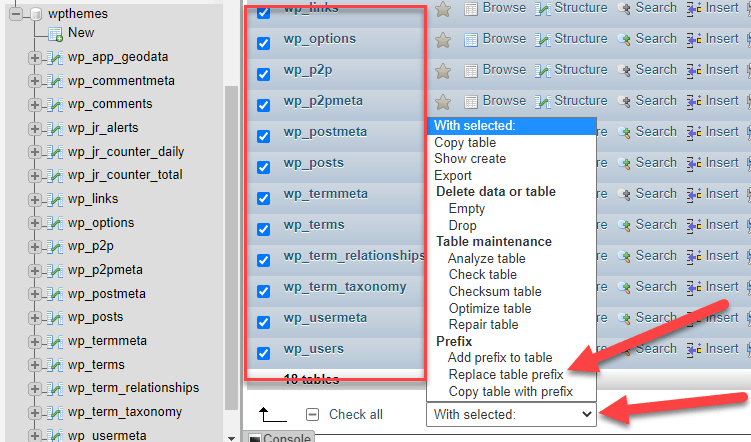This screenshot has width=751, height=442.
Task: Click Browse icon in wp_p2pmeta row
Action: click(471, 102)
